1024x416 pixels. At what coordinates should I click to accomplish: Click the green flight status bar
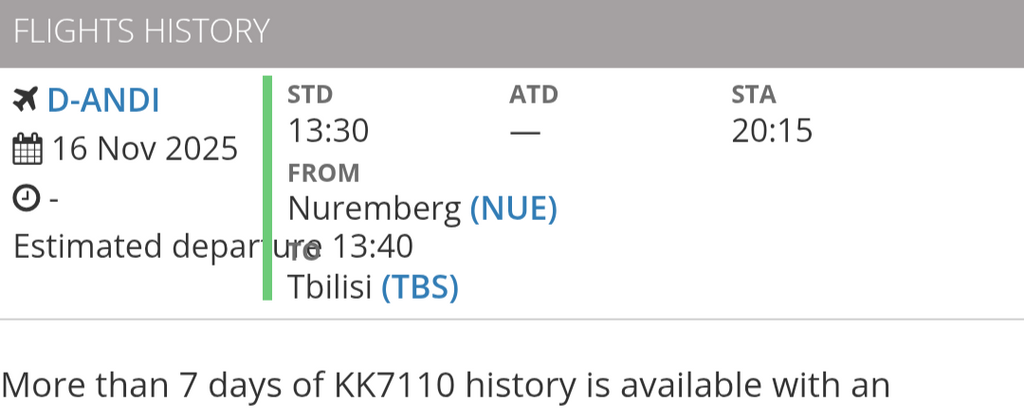(x=267, y=187)
